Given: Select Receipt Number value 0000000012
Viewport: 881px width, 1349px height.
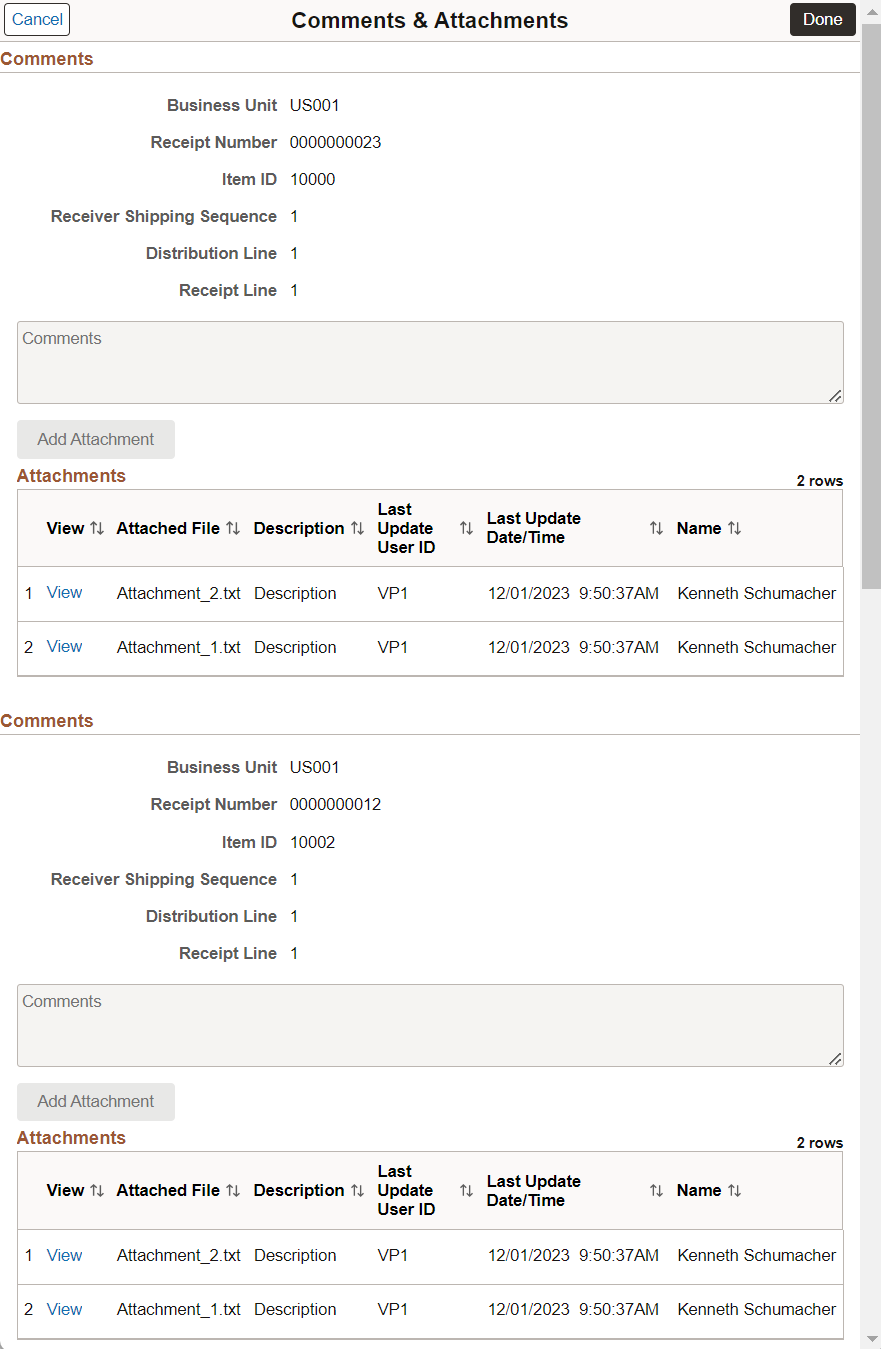Looking at the screenshot, I should coord(335,804).
